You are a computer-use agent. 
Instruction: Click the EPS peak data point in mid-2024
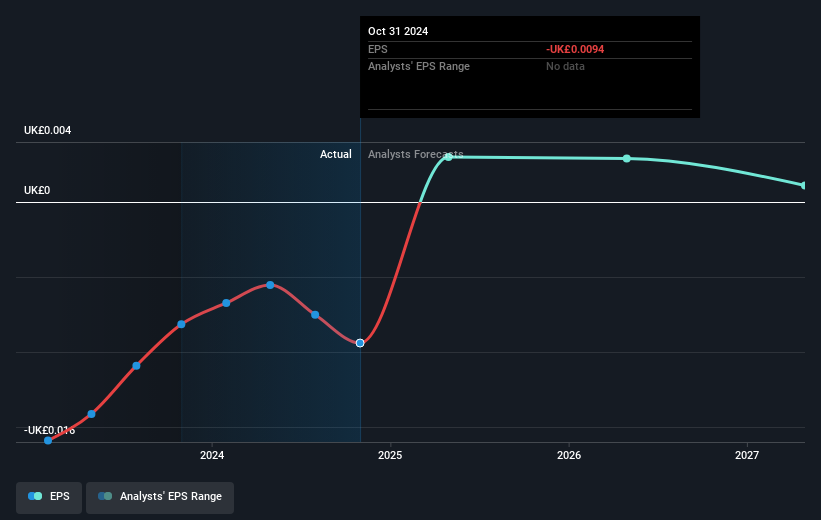pos(270,285)
